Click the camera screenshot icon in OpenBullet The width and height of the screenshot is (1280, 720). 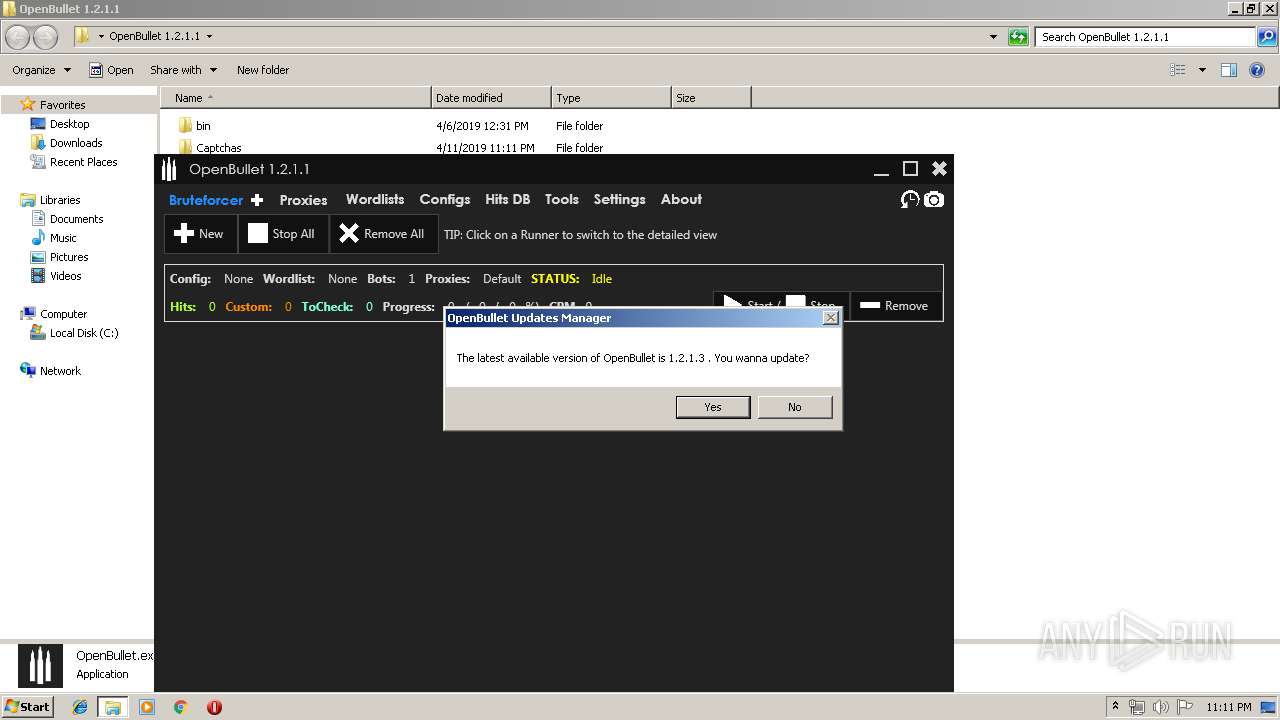coord(934,200)
